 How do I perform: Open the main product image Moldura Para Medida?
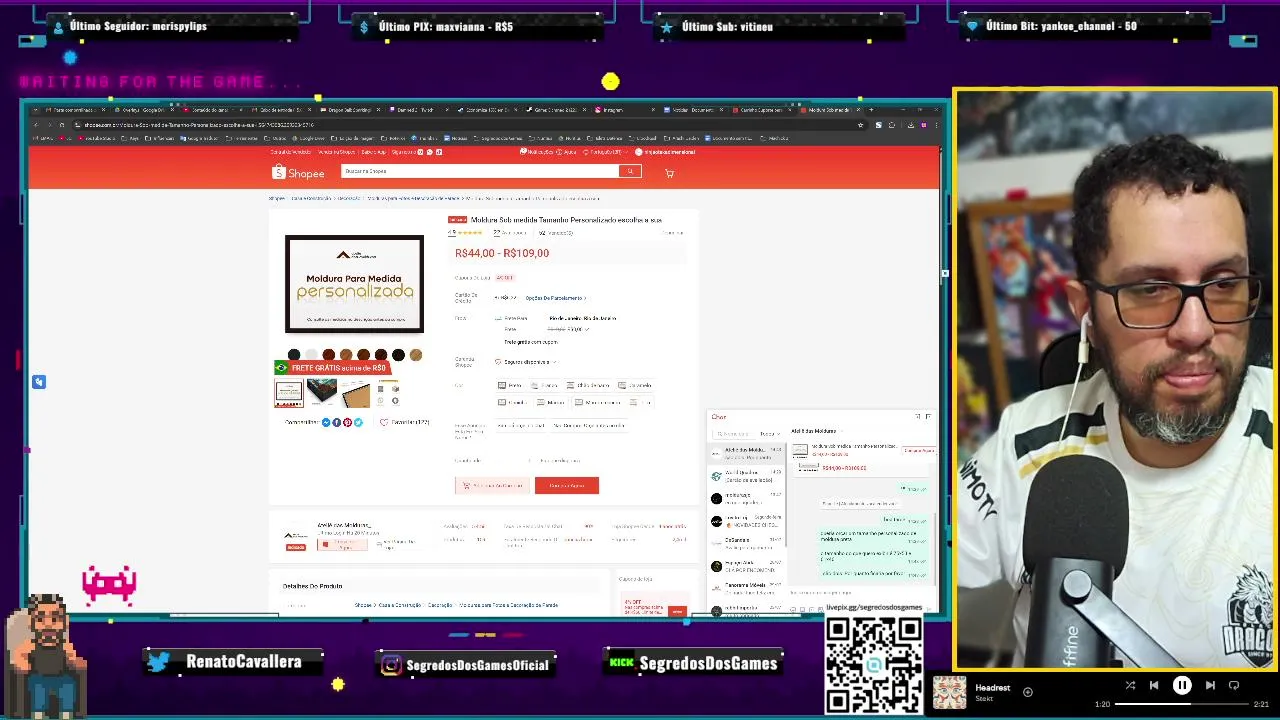coord(354,284)
